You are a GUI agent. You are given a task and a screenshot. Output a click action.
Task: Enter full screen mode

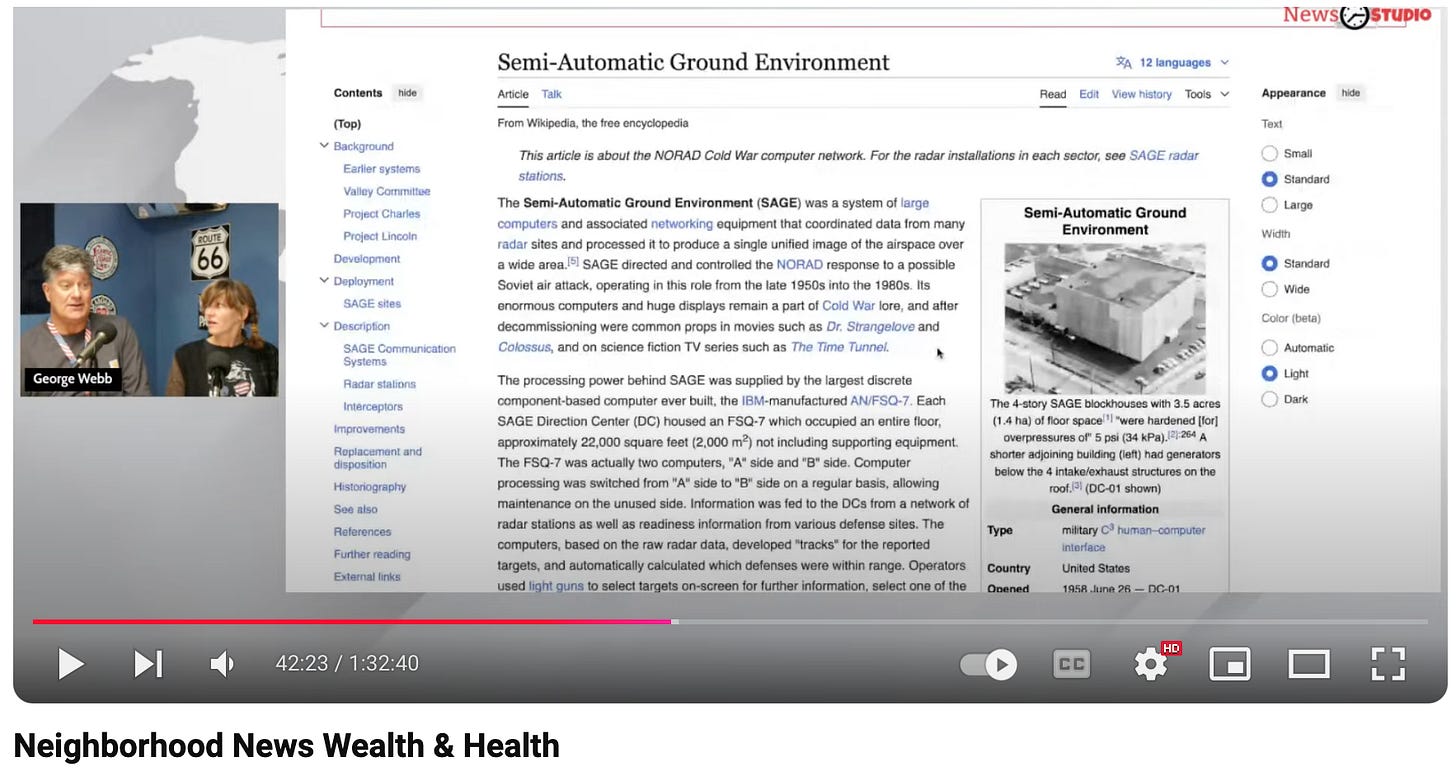click(1388, 664)
